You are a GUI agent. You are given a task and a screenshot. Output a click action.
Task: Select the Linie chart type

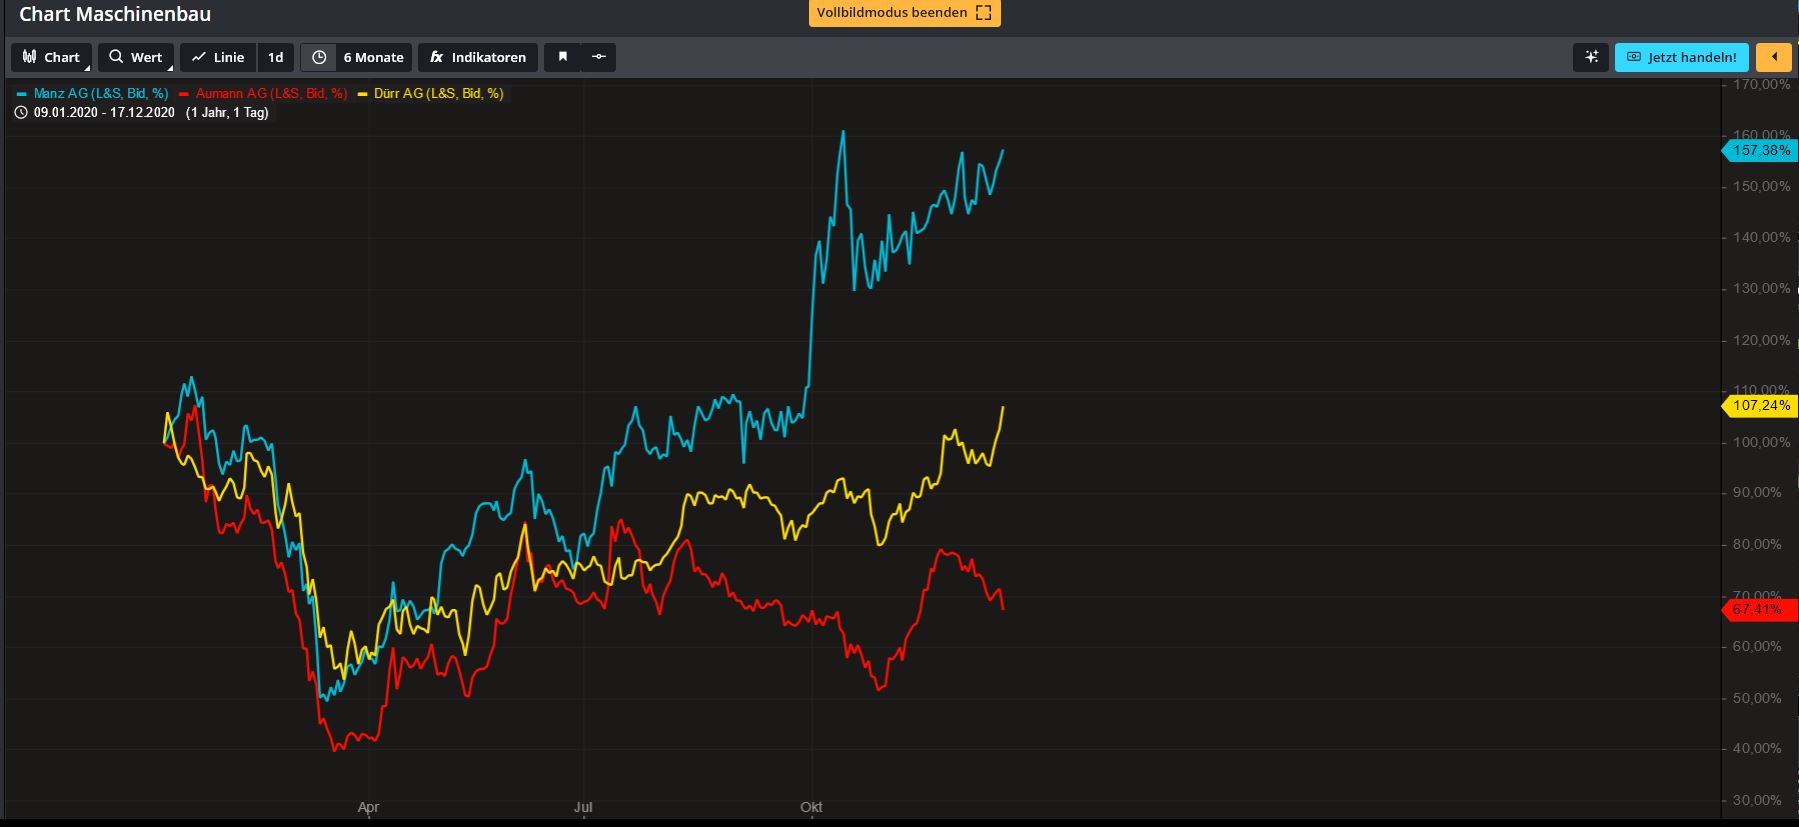pyautogui.click(x=218, y=57)
